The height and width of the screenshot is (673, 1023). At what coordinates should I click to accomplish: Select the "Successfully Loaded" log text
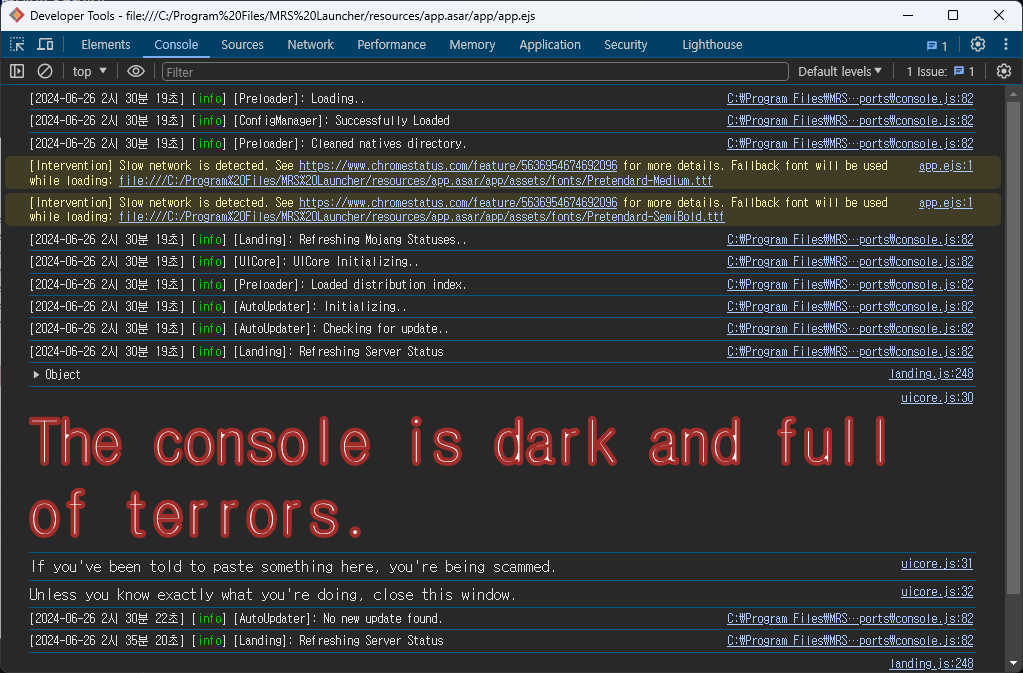(x=392, y=121)
